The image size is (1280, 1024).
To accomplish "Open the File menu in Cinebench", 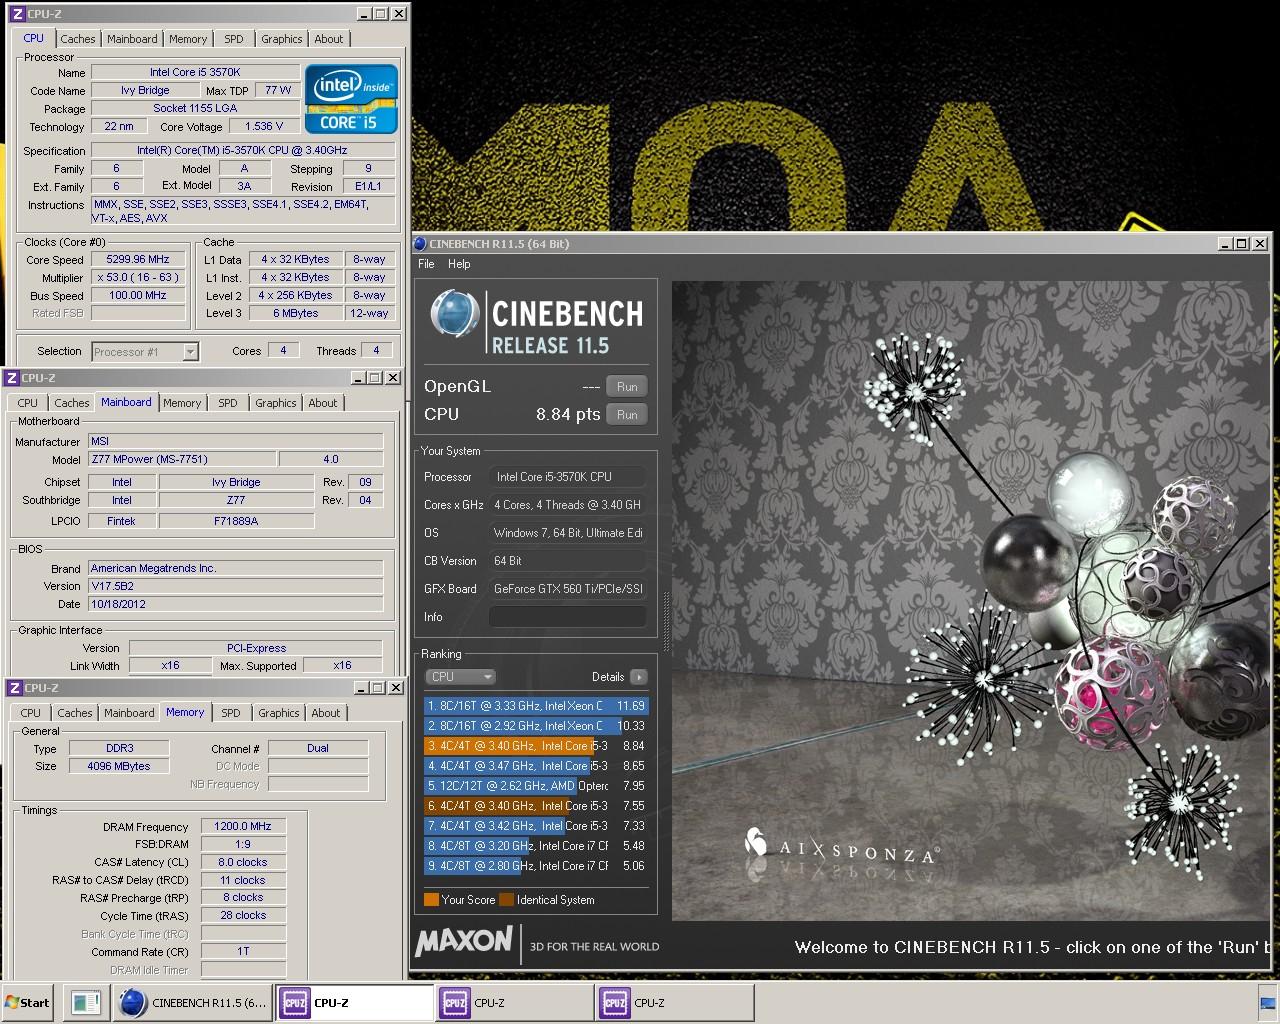I will [x=426, y=264].
